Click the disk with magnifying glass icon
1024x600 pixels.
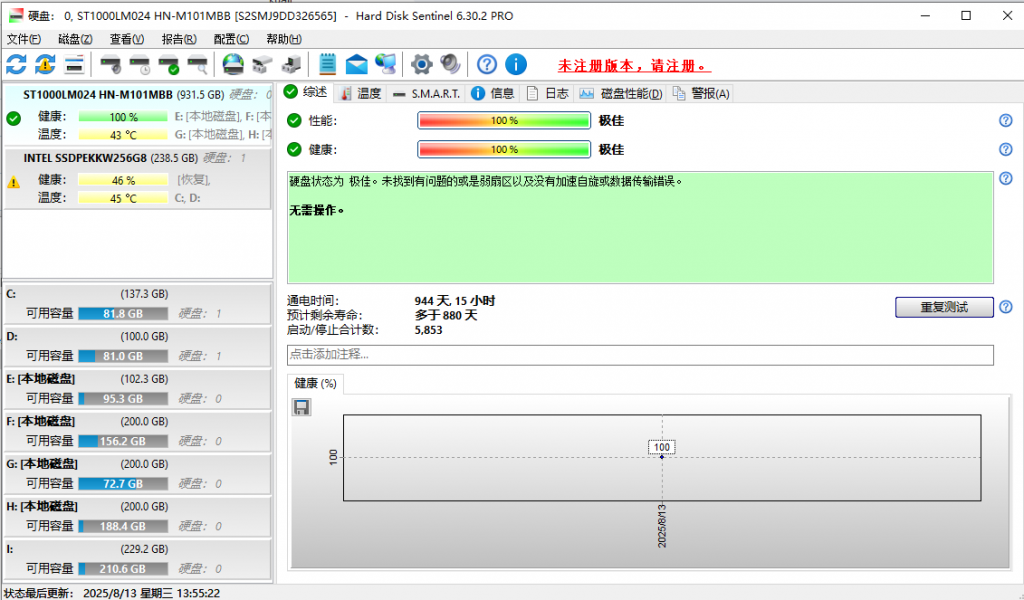(x=197, y=65)
